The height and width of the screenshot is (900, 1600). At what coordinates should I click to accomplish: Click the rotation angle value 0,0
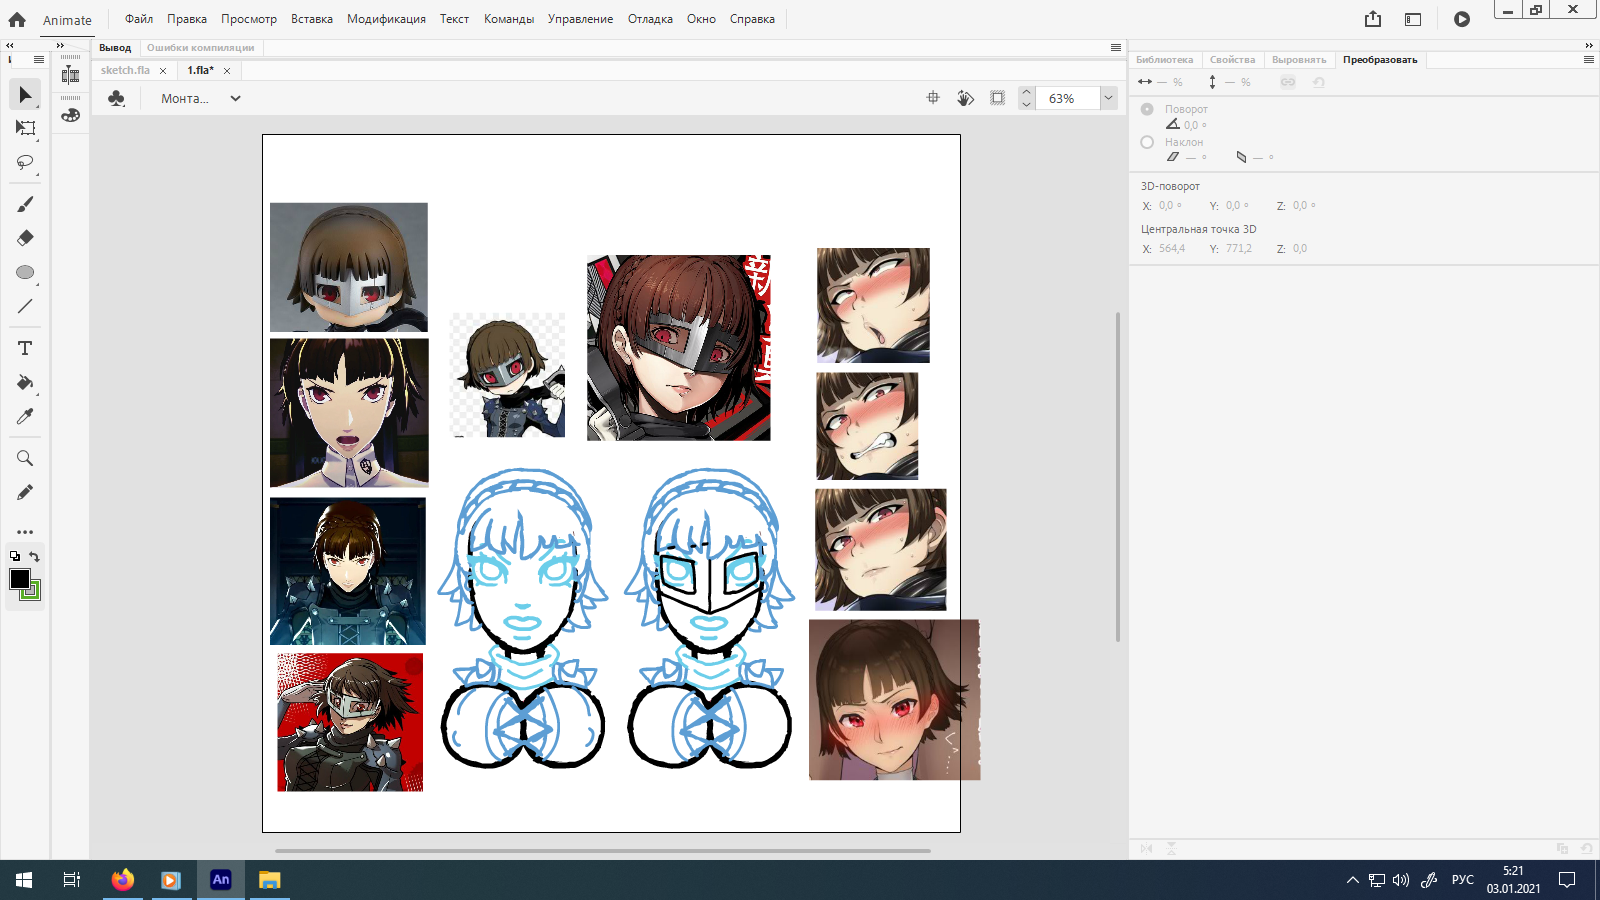click(1191, 125)
